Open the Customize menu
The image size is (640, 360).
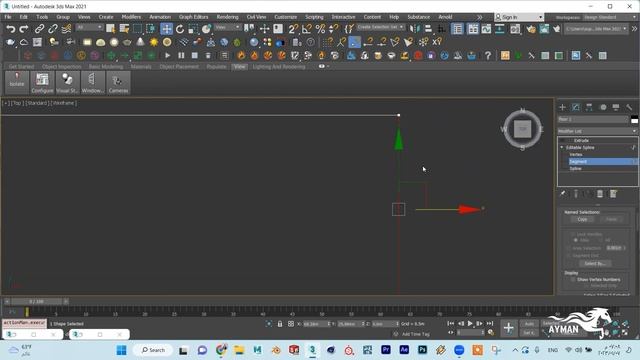(285, 17)
